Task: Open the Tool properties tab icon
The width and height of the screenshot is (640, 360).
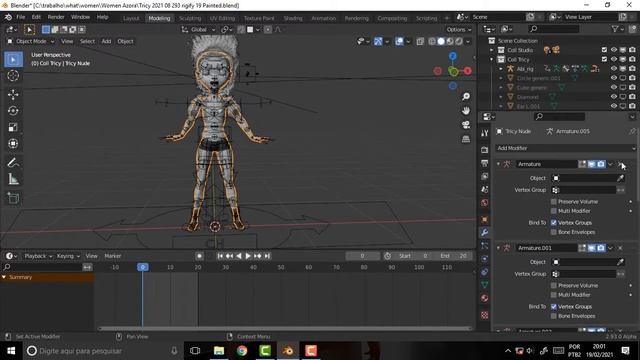Action: (484, 133)
